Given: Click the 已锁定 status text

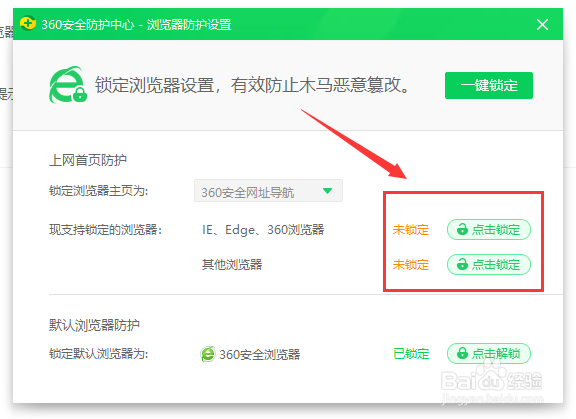Looking at the screenshot, I should (x=411, y=354).
